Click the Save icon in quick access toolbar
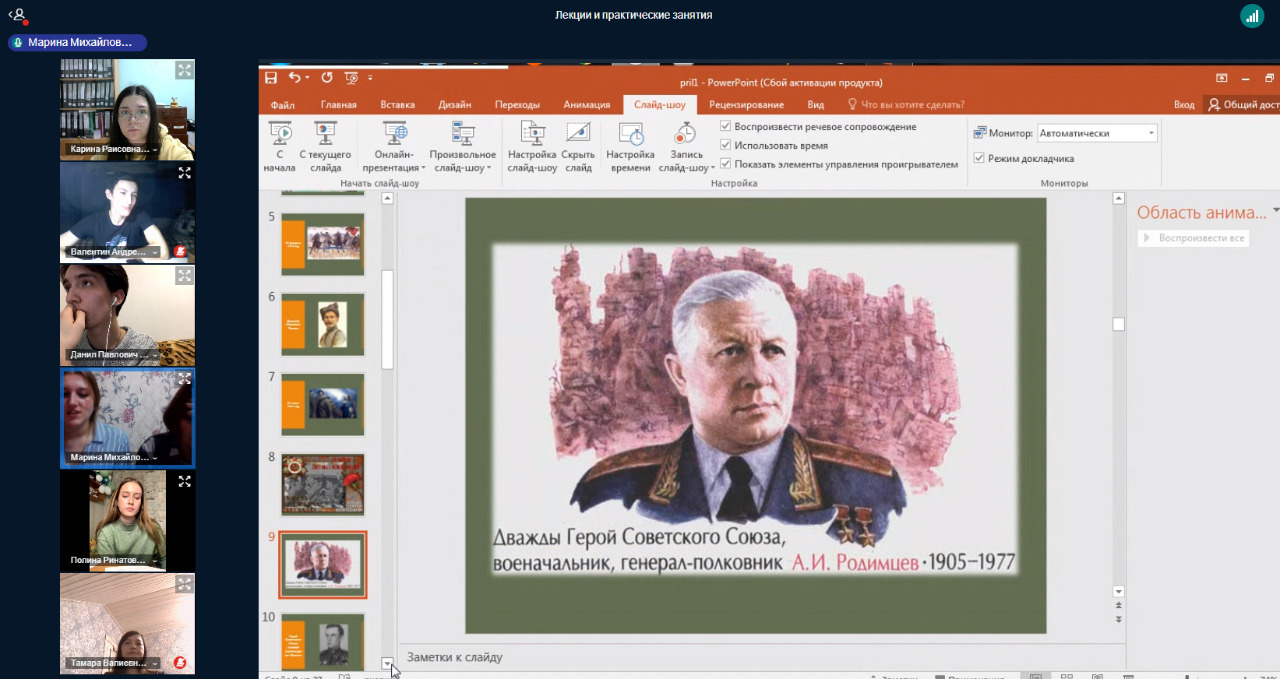 coord(271,78)
